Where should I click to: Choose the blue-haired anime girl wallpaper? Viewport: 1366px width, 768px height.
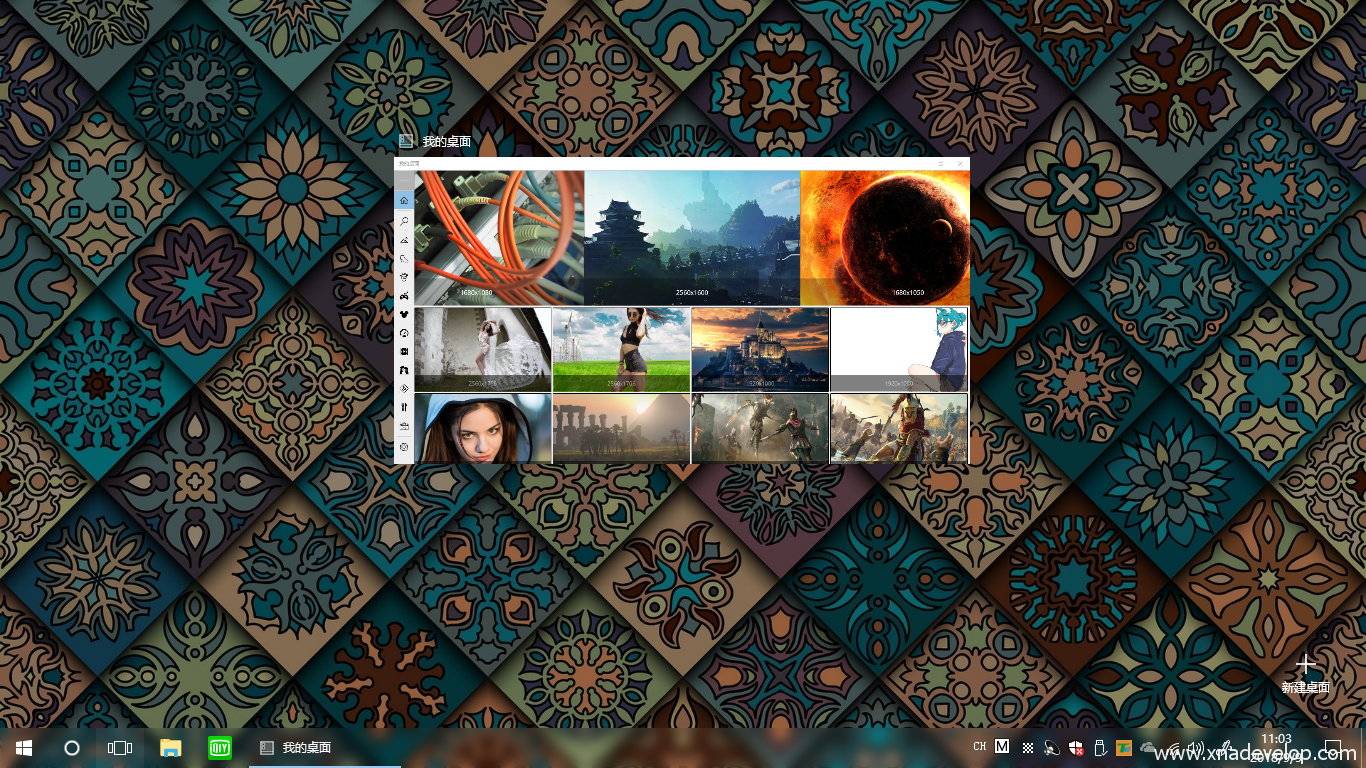click(x=898, y=349)
